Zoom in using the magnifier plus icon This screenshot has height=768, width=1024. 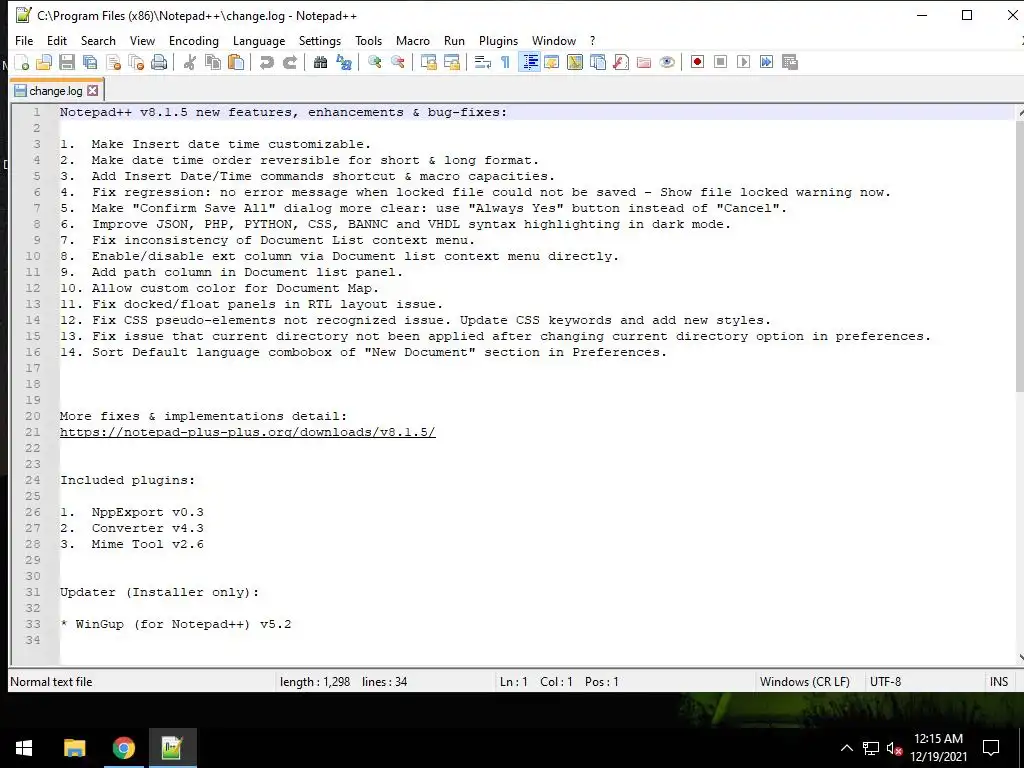tap(374, 62)
